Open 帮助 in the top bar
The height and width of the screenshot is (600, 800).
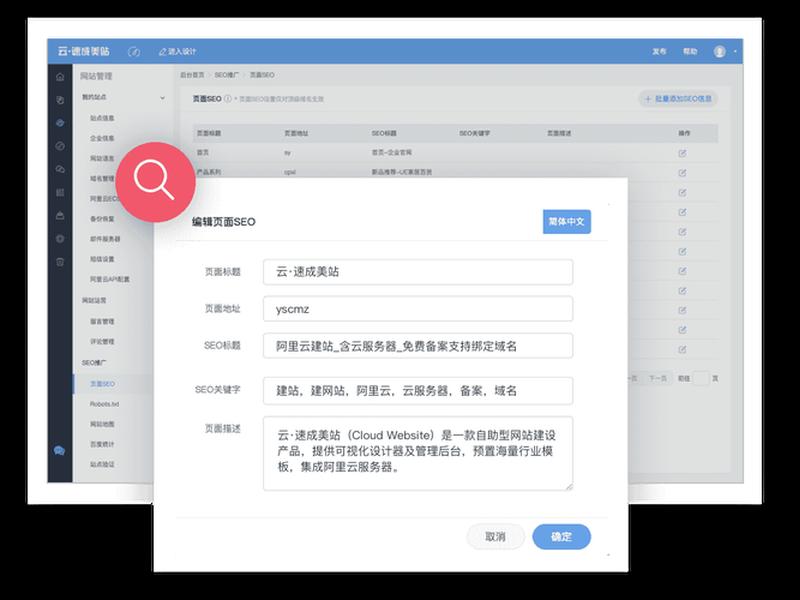690,52
